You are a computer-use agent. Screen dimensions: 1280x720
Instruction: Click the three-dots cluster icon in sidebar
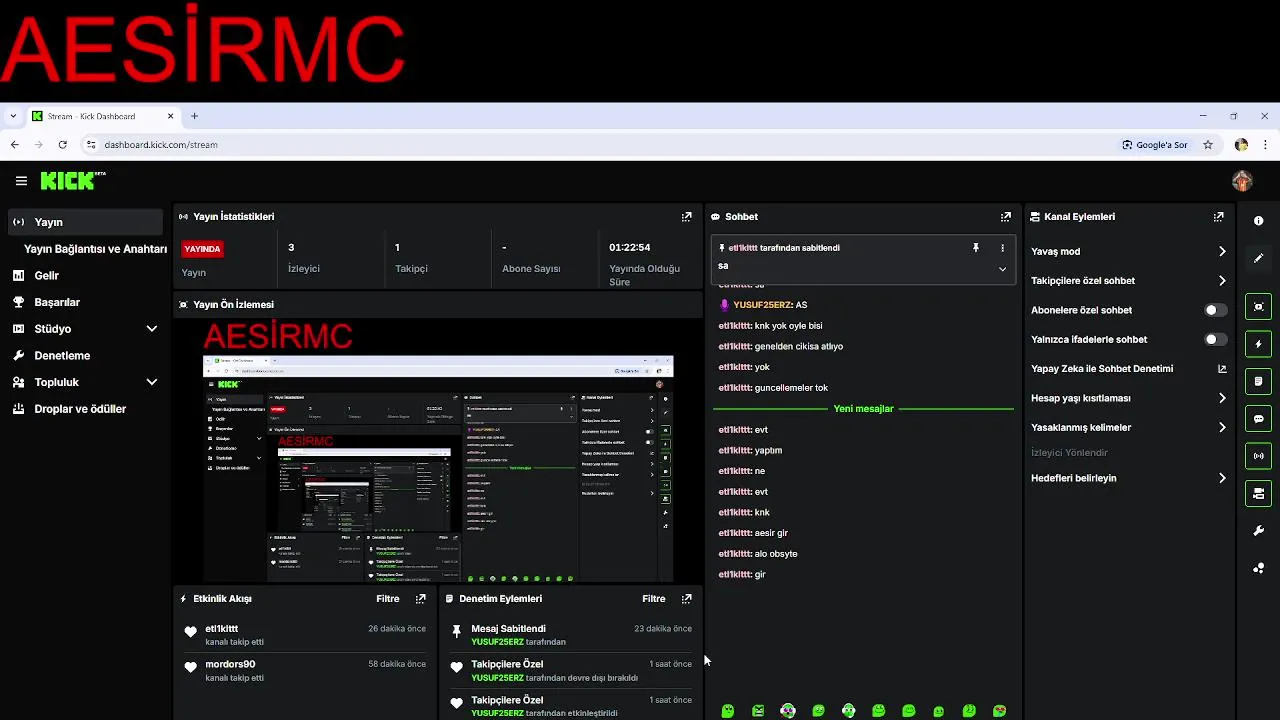click(x=1259, y=568)
